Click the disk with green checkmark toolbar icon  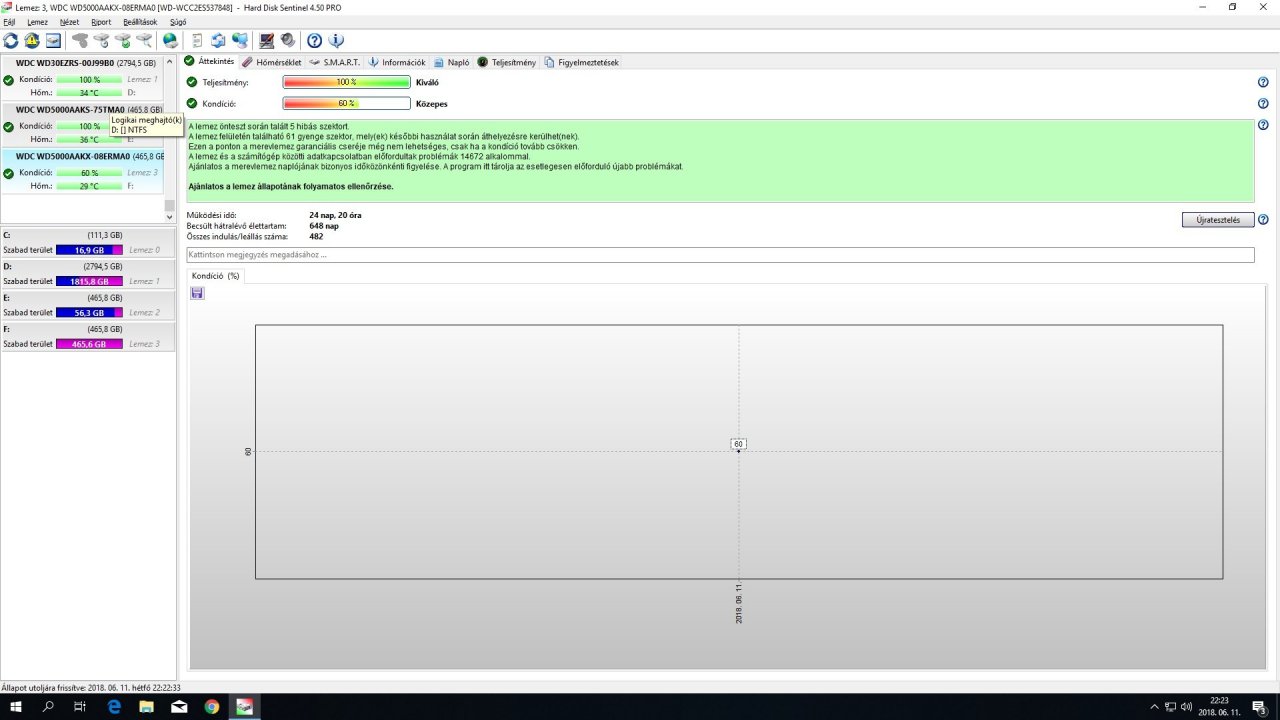pyautogui.click(x=123, y=41)
